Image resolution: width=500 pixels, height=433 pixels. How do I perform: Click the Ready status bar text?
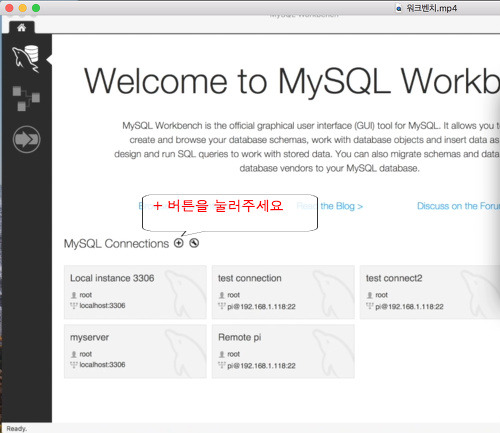(16, 428)
